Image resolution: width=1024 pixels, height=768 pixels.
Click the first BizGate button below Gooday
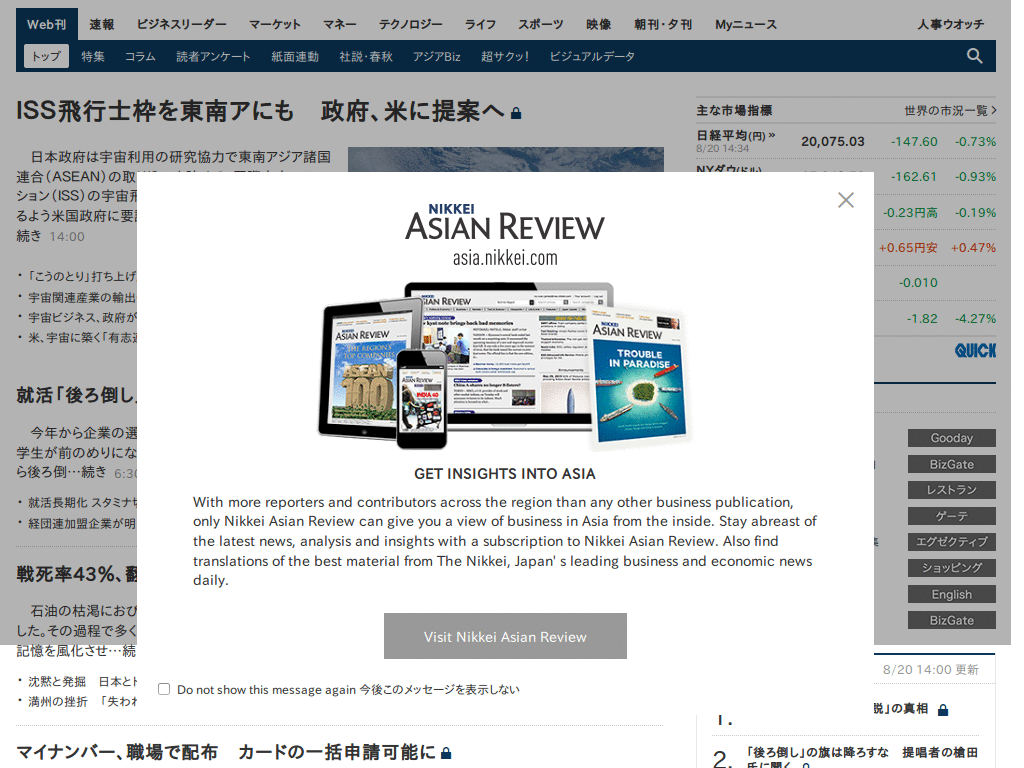(952, 464)
